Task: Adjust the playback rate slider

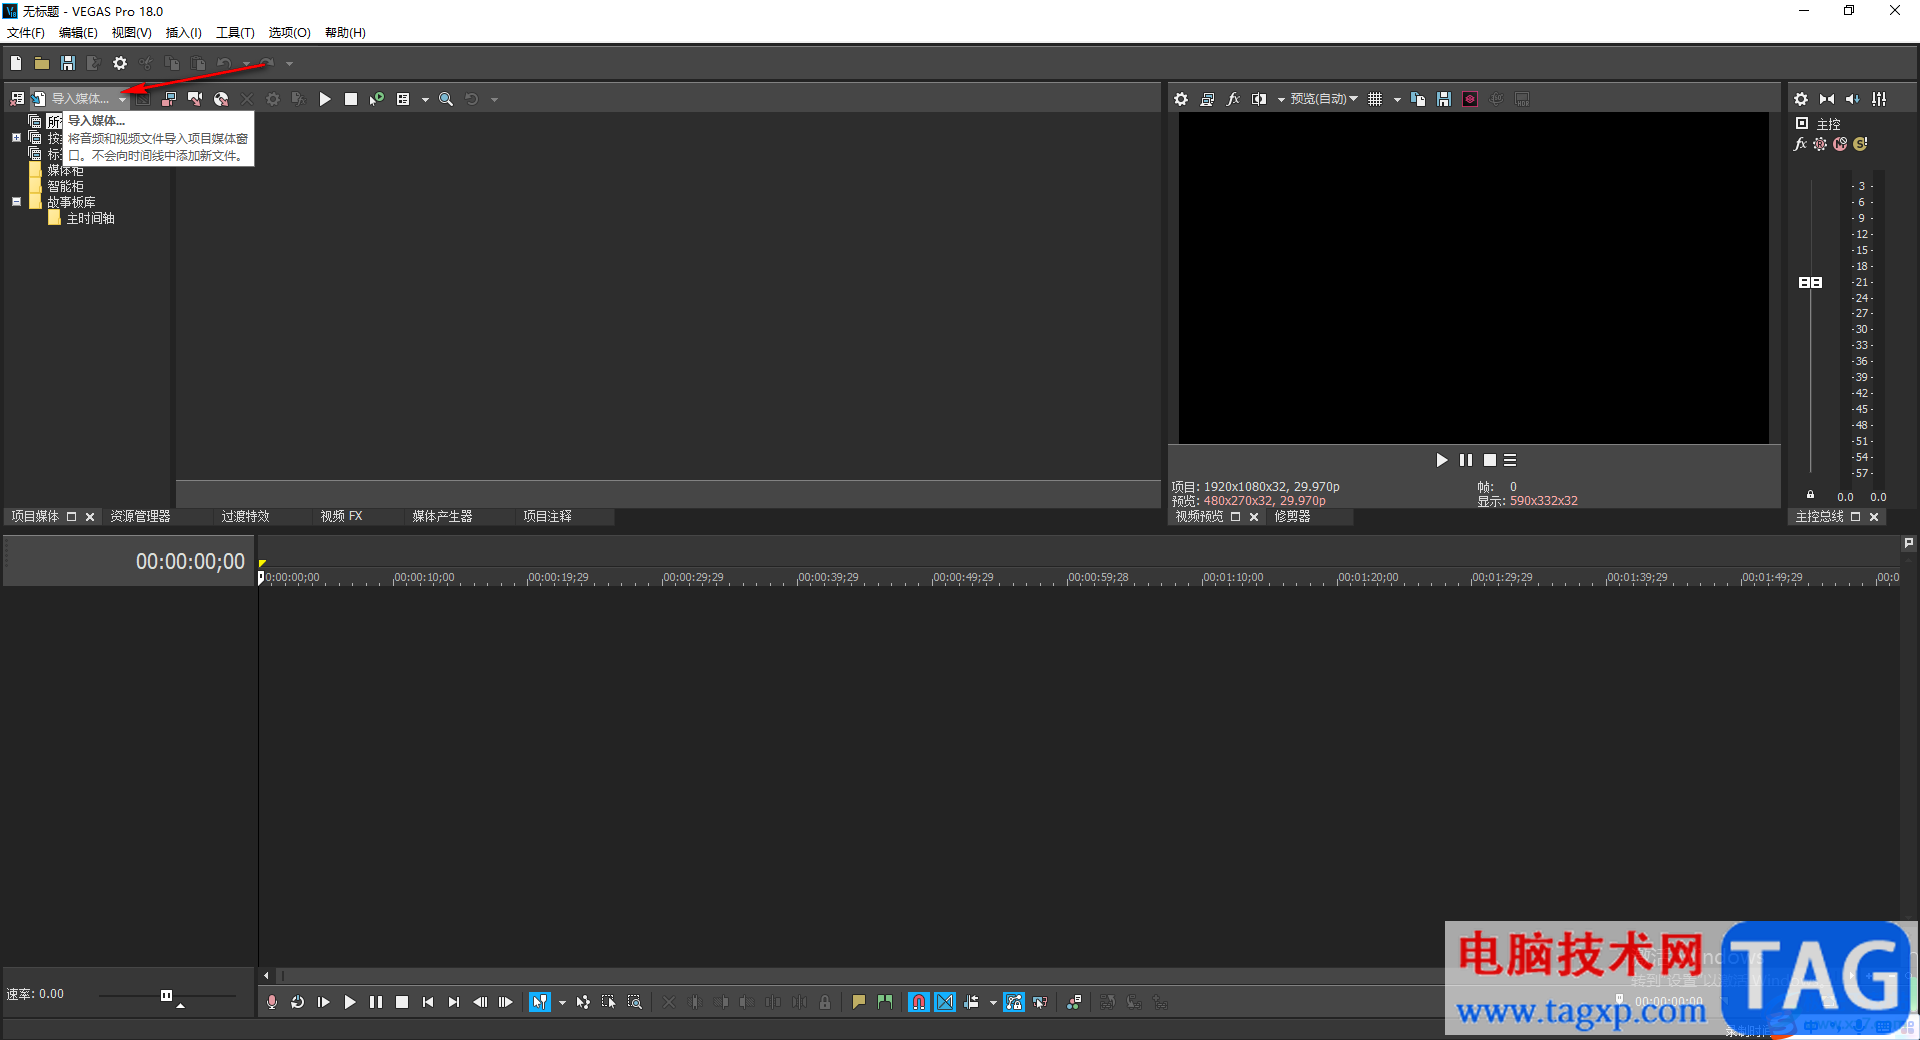Action: [166, 995]
